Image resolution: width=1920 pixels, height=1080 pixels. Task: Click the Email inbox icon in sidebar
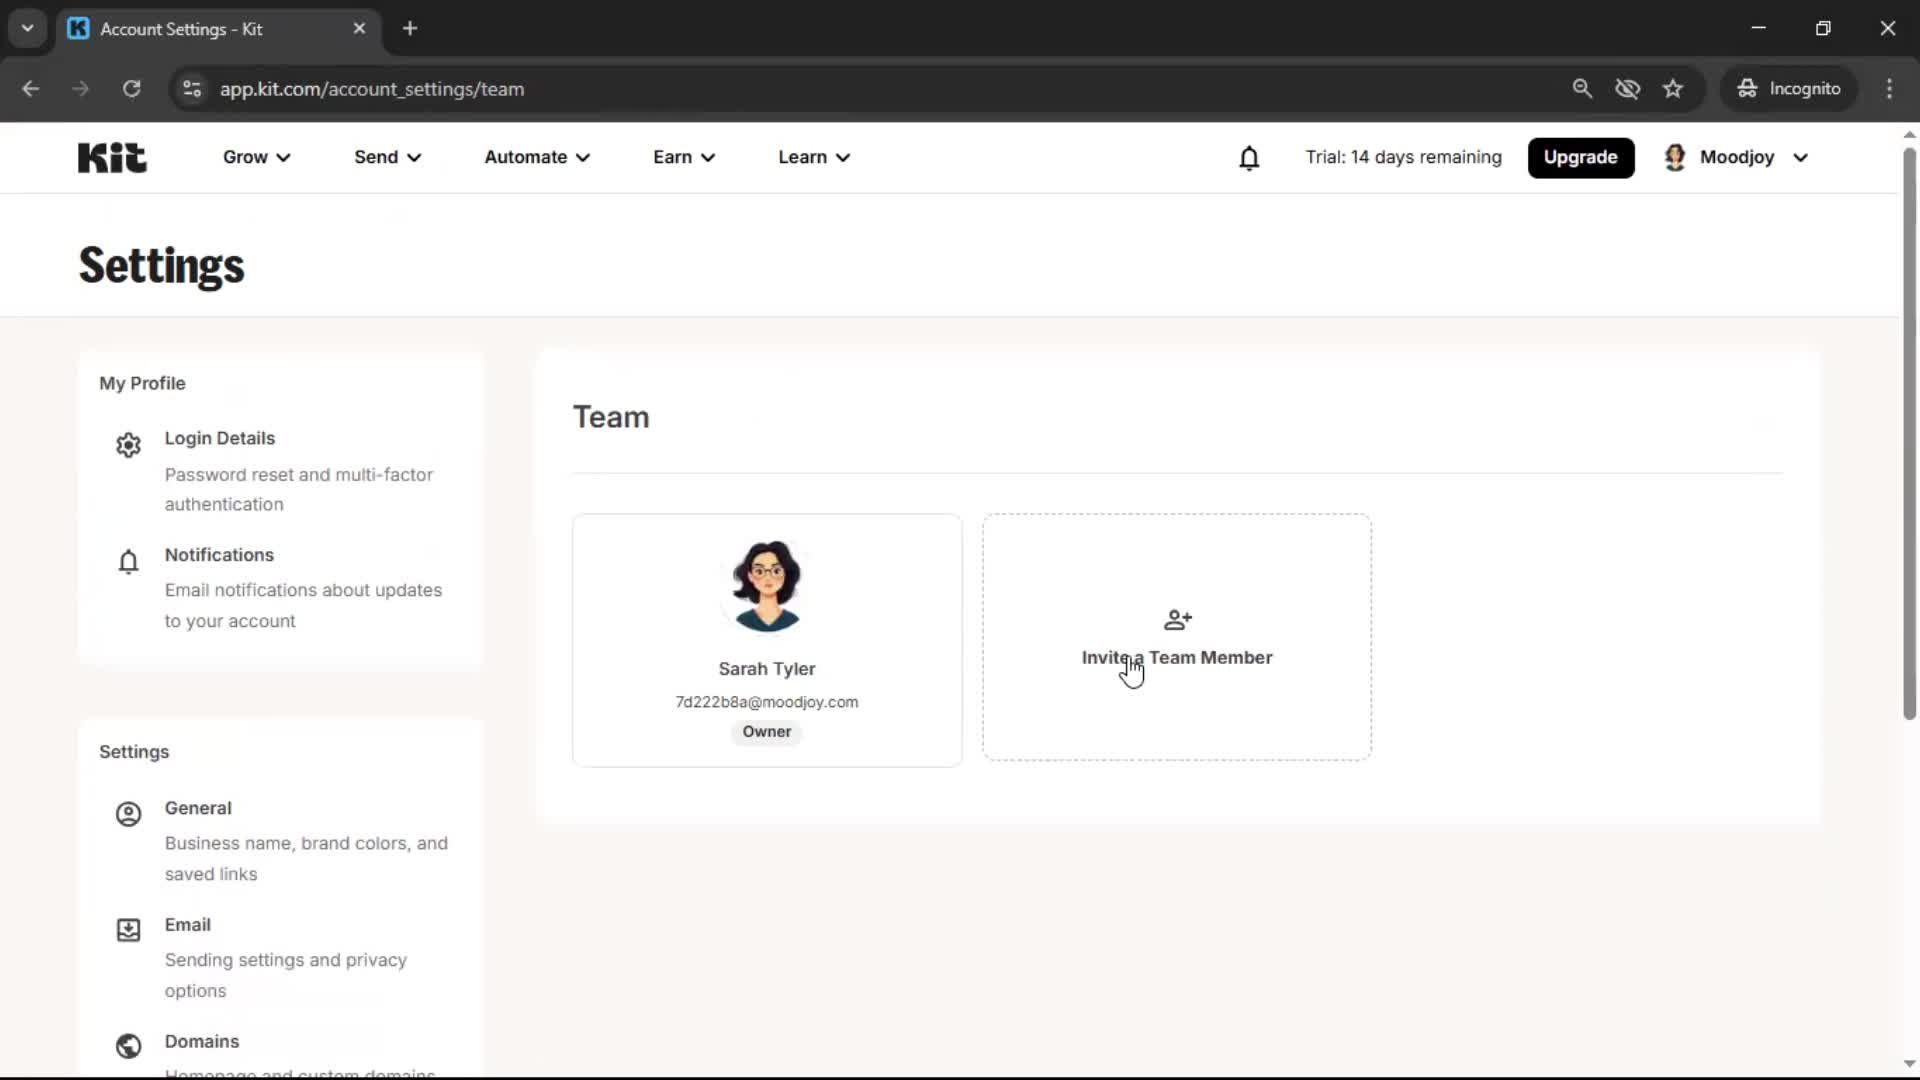click(x=128, y=930)
